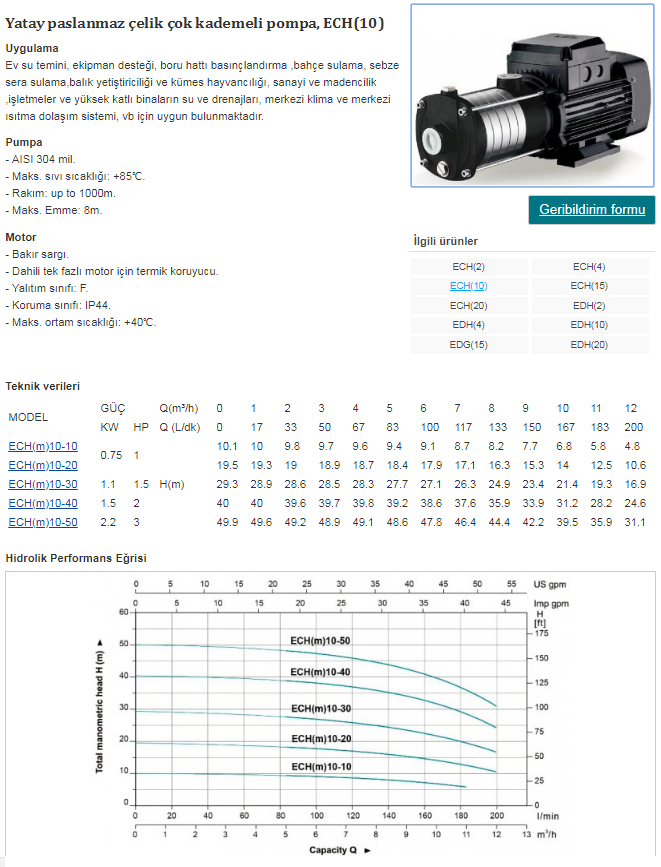This screenshot has width=661, height=867.
Task: Click the 200 L/dk flow header value
Action: [x=634, y=427]
